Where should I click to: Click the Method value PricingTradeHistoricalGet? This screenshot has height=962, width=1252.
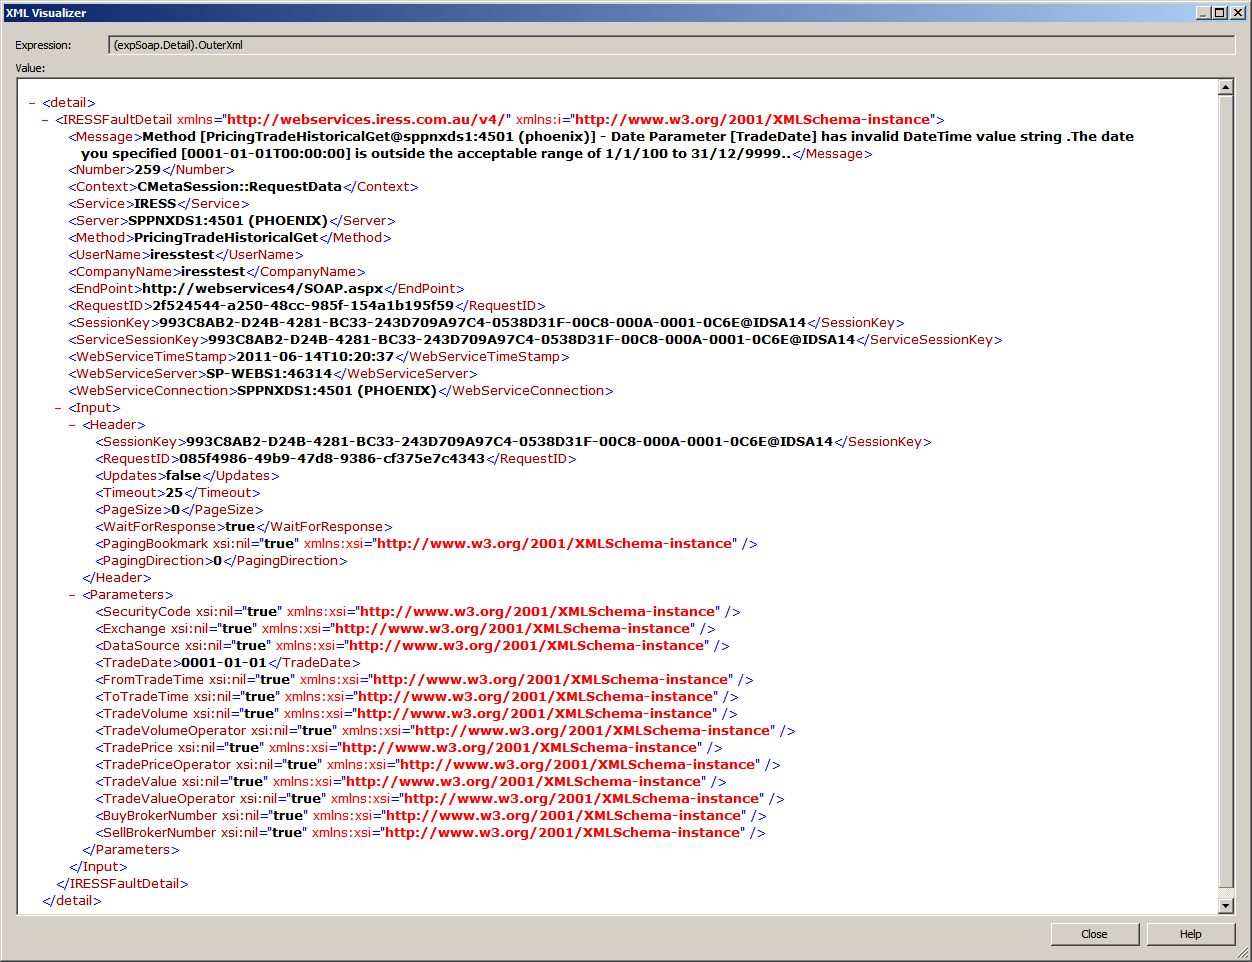226,238
